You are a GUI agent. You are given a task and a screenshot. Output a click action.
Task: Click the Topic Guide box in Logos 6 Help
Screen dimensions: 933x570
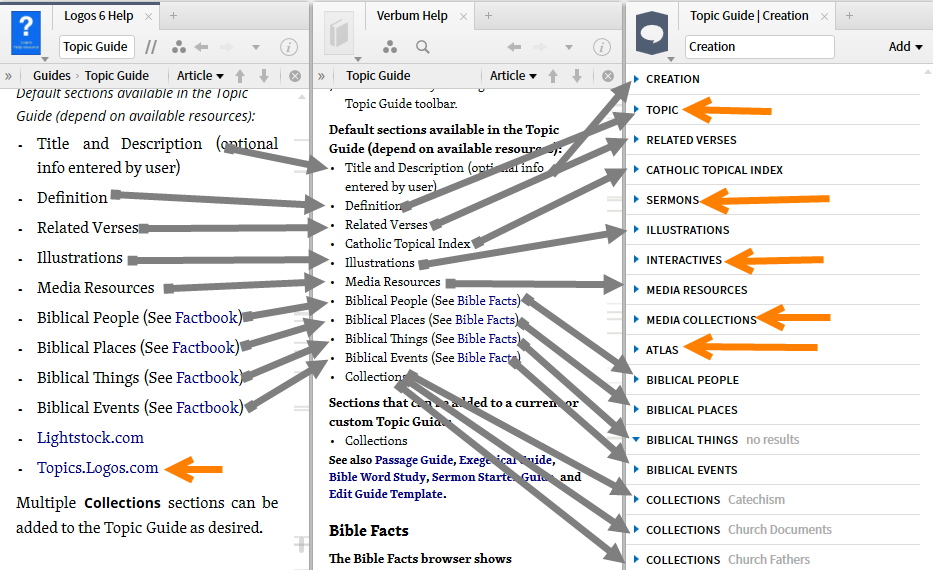click(96, 46)
